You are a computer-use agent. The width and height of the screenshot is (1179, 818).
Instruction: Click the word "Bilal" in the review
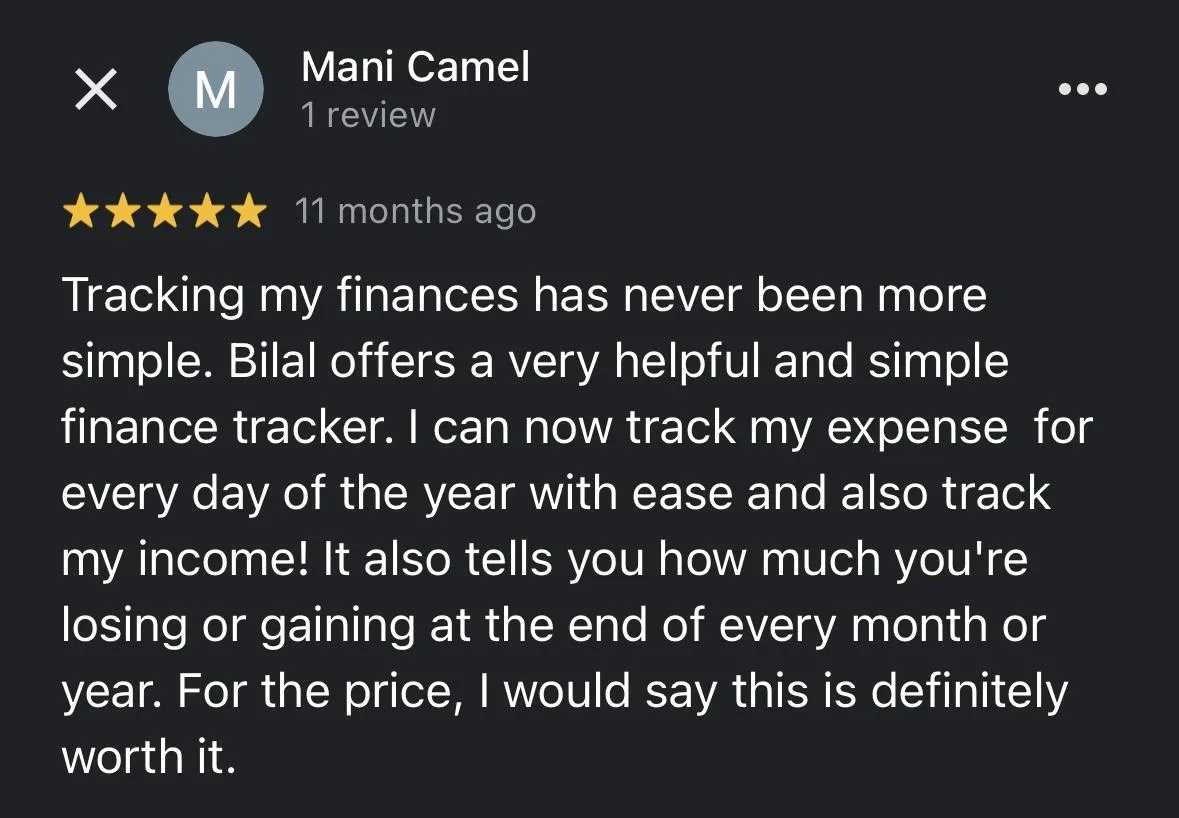(x=272, y=361)
